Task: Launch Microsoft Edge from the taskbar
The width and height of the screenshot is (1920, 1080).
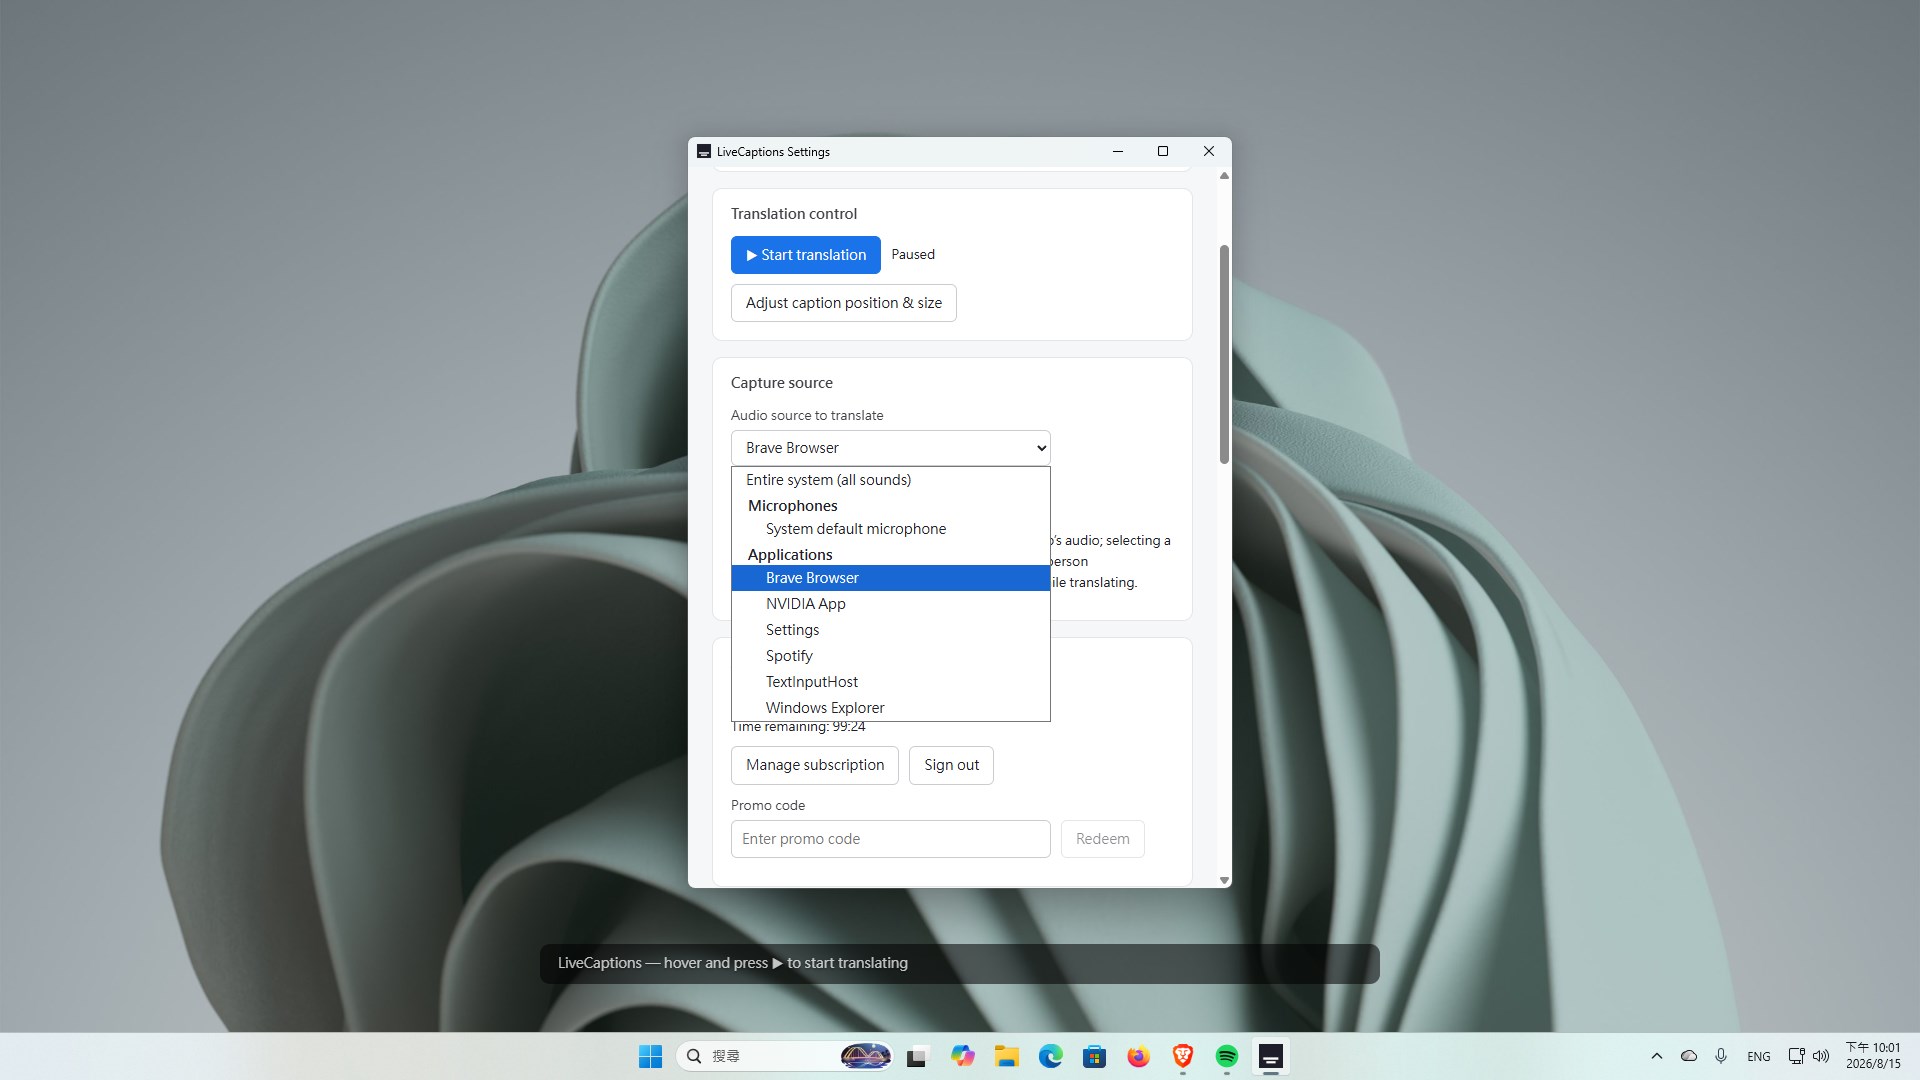Action: pyautogui.click(x=1050, y=1056)
